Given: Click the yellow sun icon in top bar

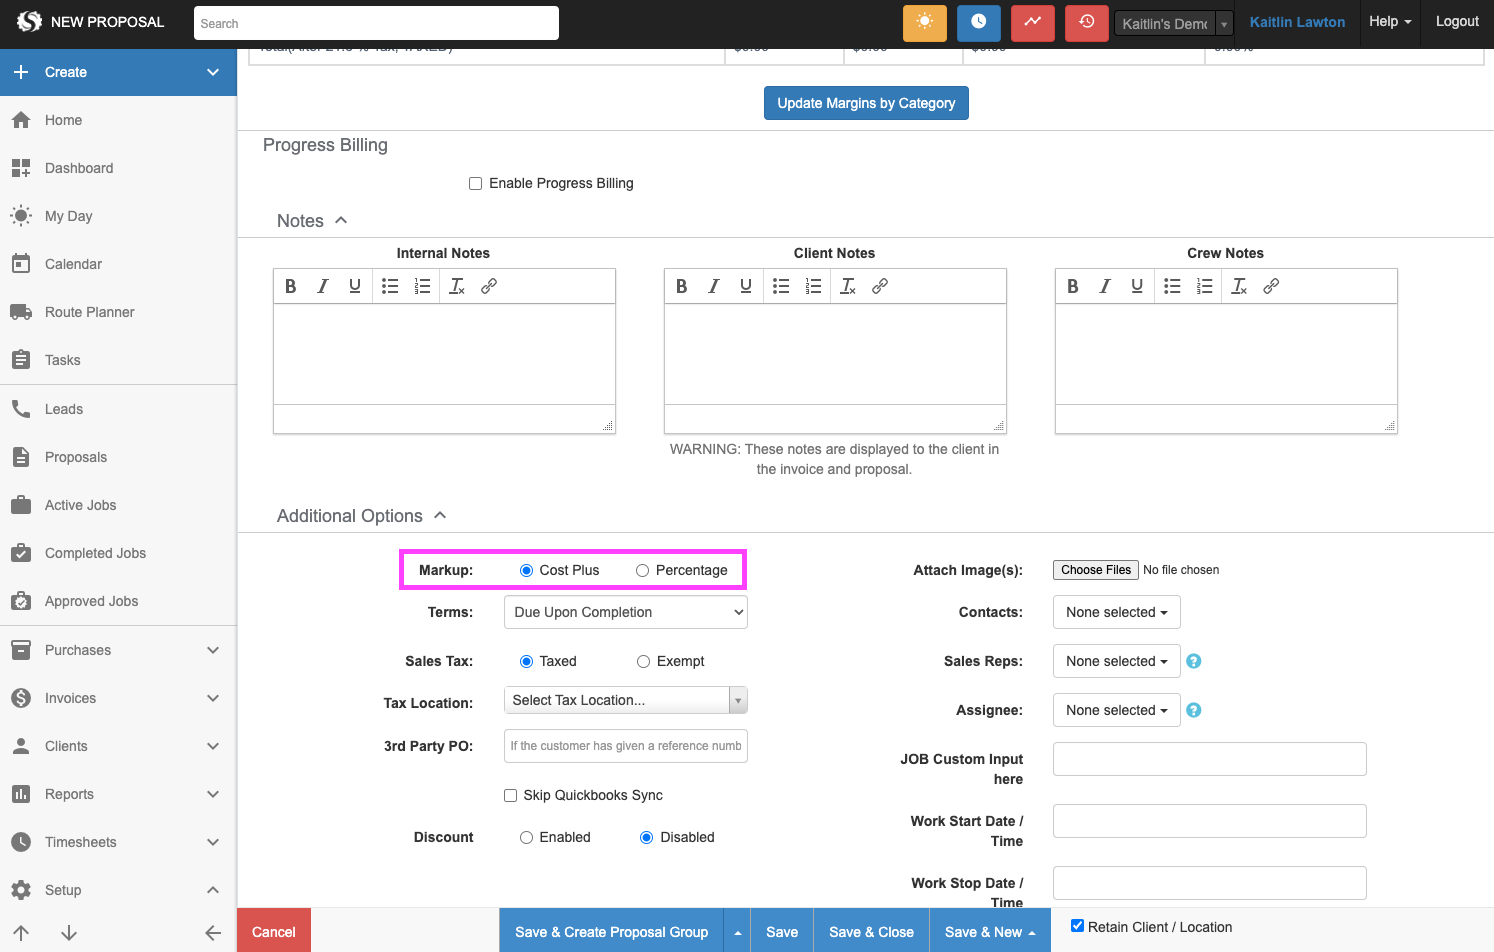Looking at the screenshot, I should point(924,23).
